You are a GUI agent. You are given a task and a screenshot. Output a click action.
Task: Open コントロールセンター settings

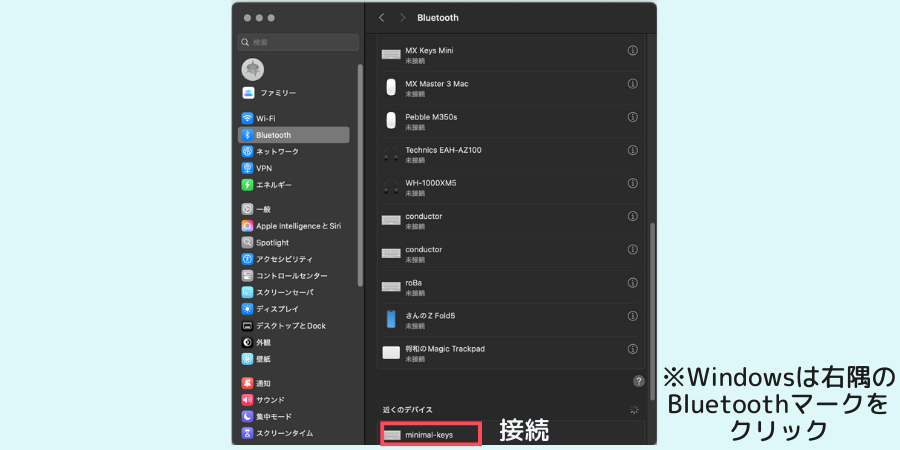tap(294, 276)
